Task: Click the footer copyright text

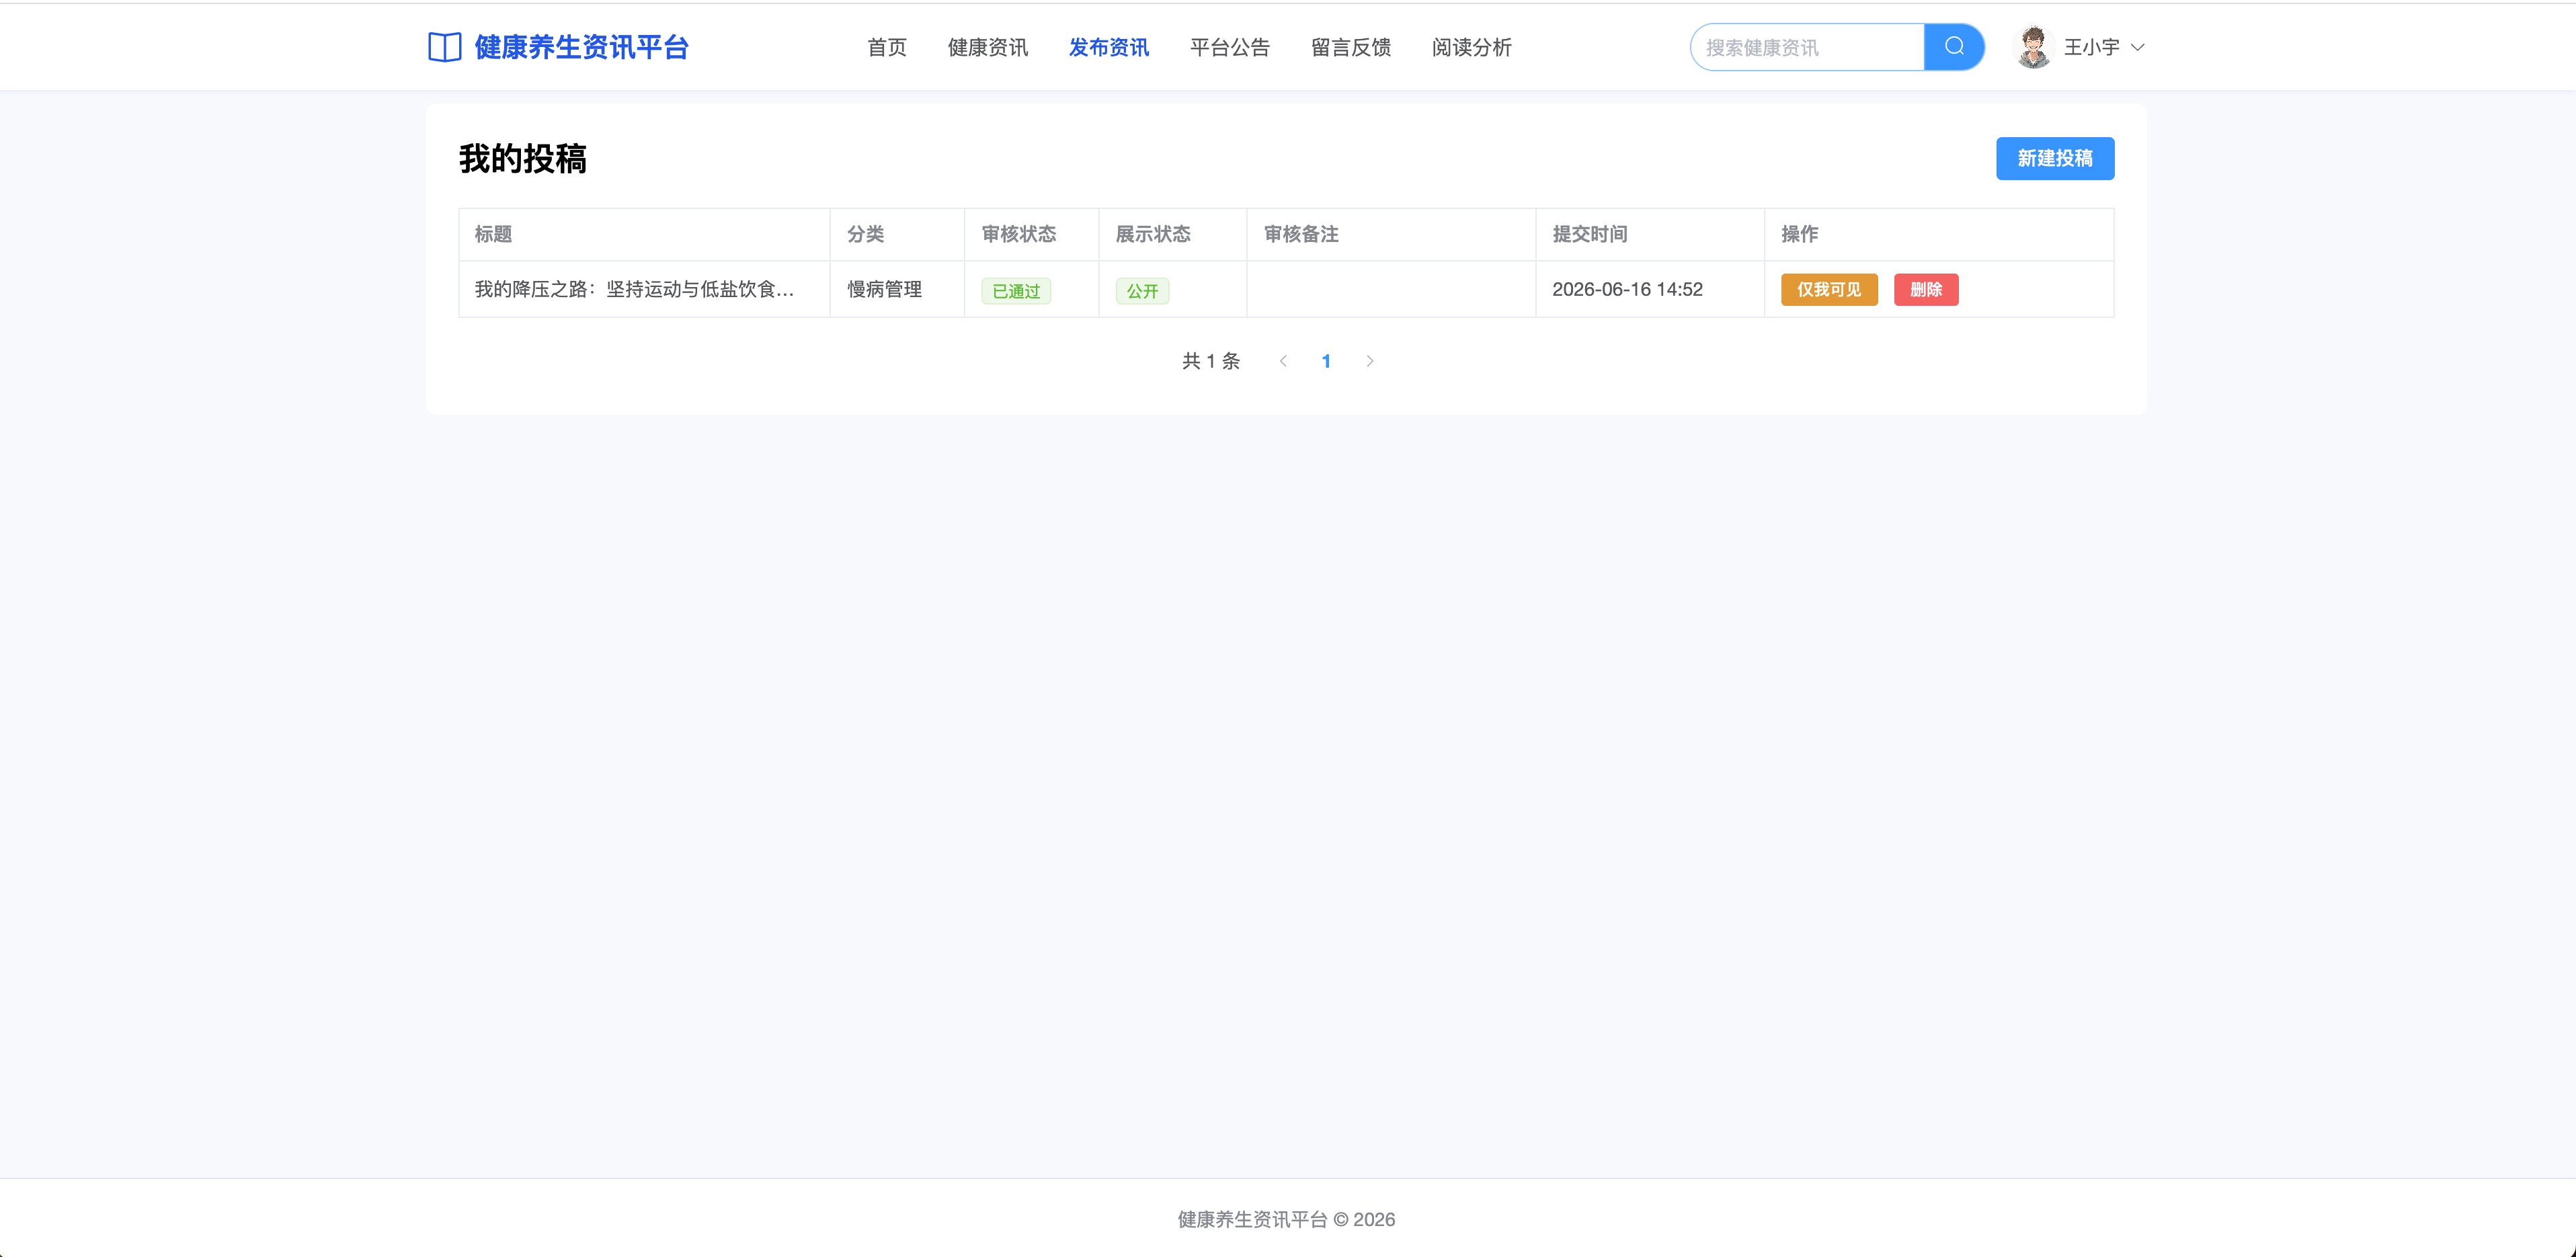Action: (1286, 1219)
